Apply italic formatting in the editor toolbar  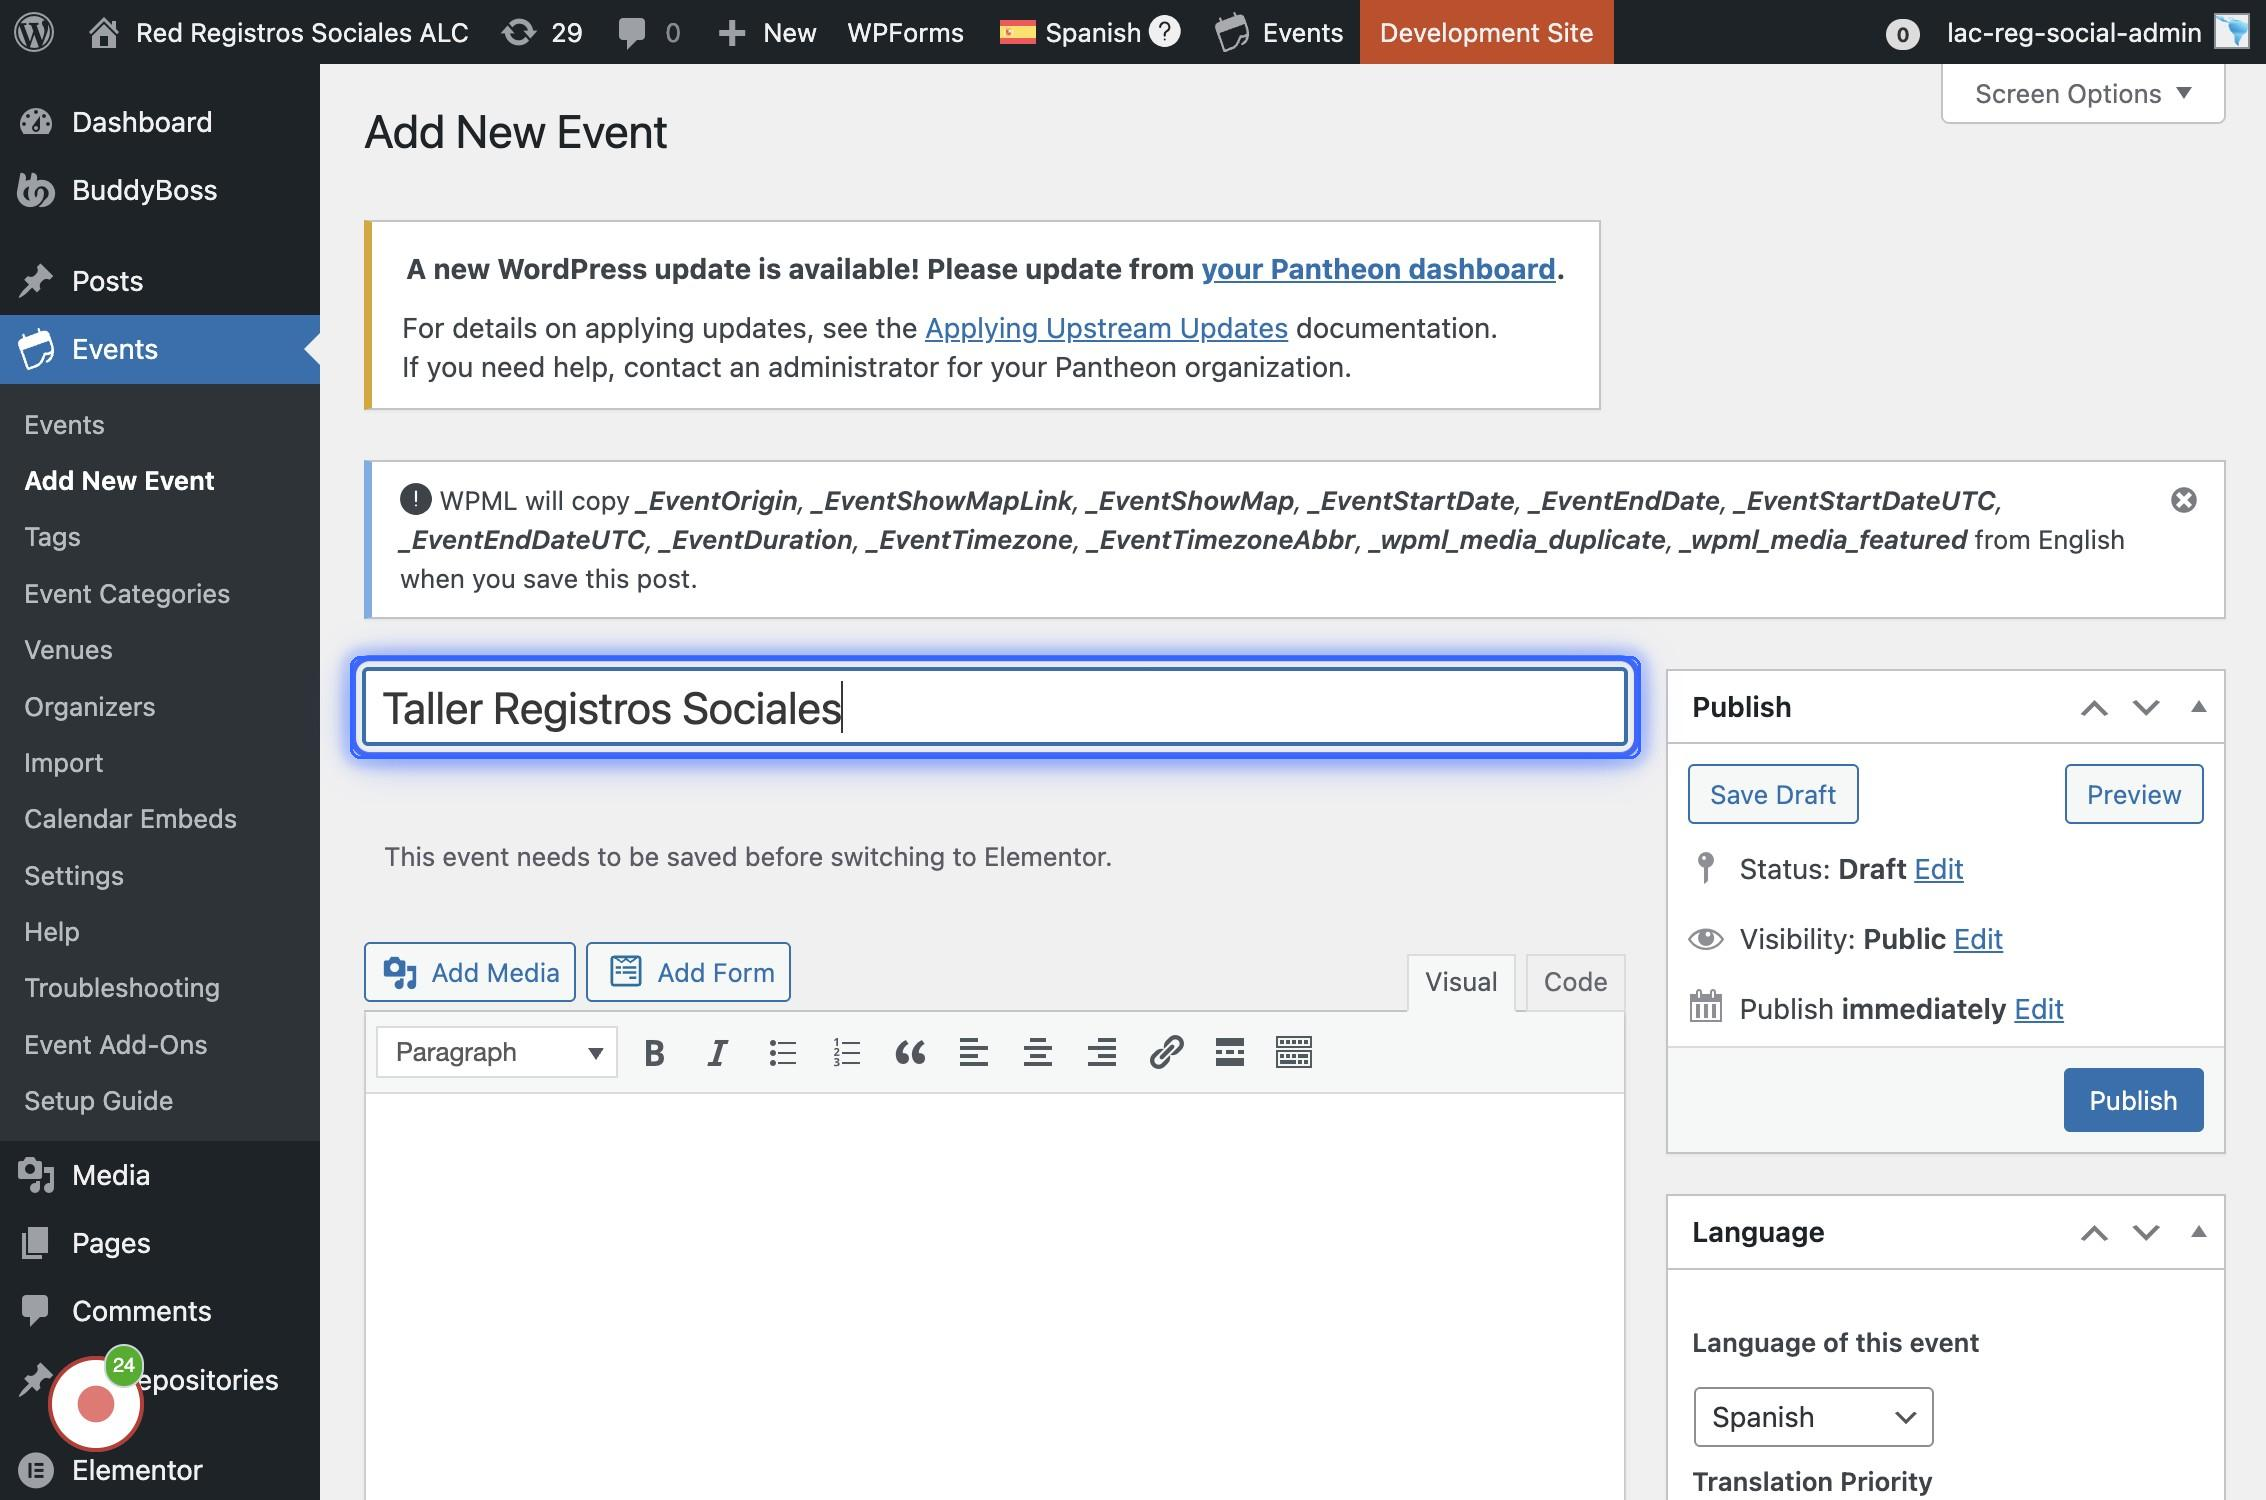click(717, 1052)
